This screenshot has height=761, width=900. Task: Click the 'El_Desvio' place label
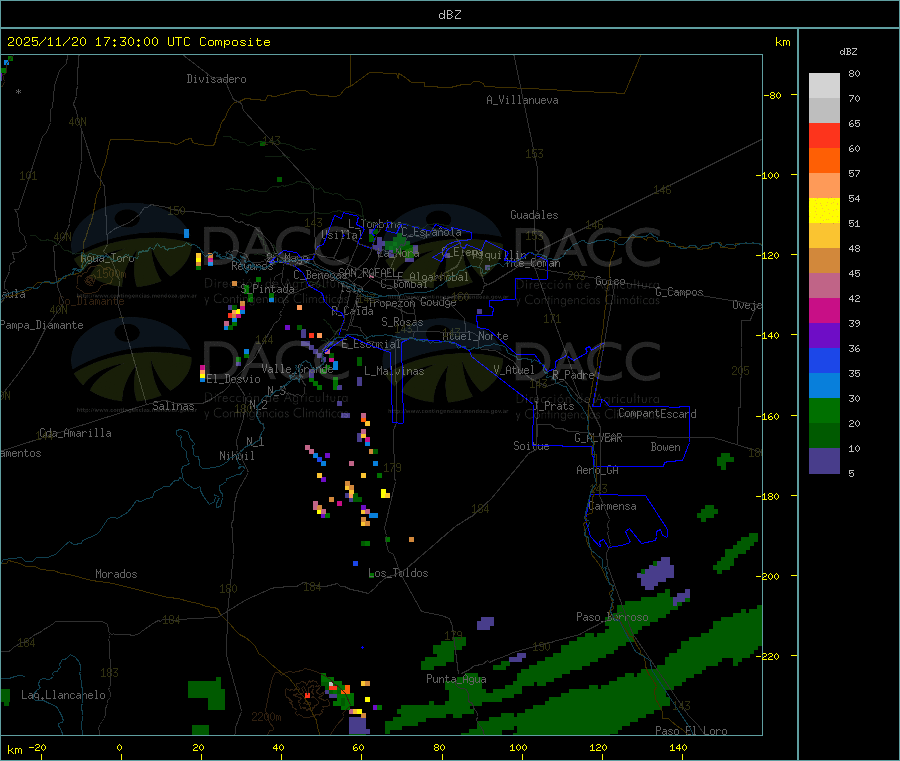click(x=234, y=379)
